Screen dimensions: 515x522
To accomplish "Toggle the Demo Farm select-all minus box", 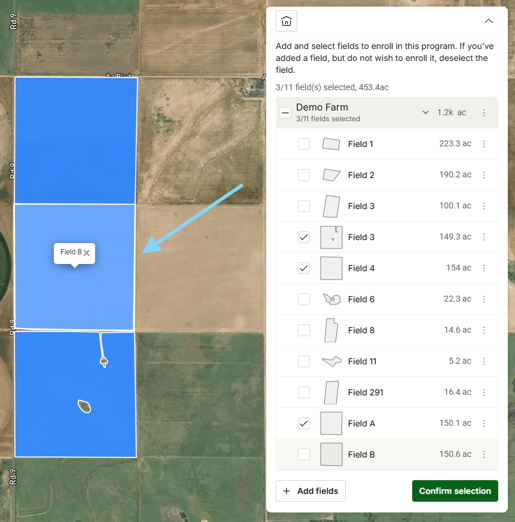I will pos(285,113).
